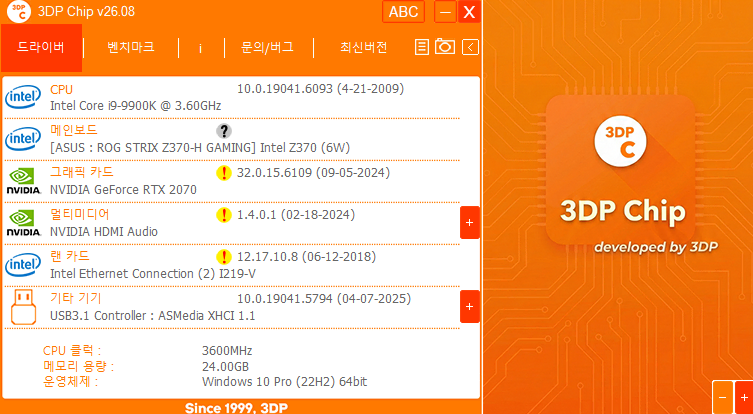Click the question mark icon on 메인보드 row
Image resolution: width=753 pixels, height=414 pixels.
pos(224,131)
